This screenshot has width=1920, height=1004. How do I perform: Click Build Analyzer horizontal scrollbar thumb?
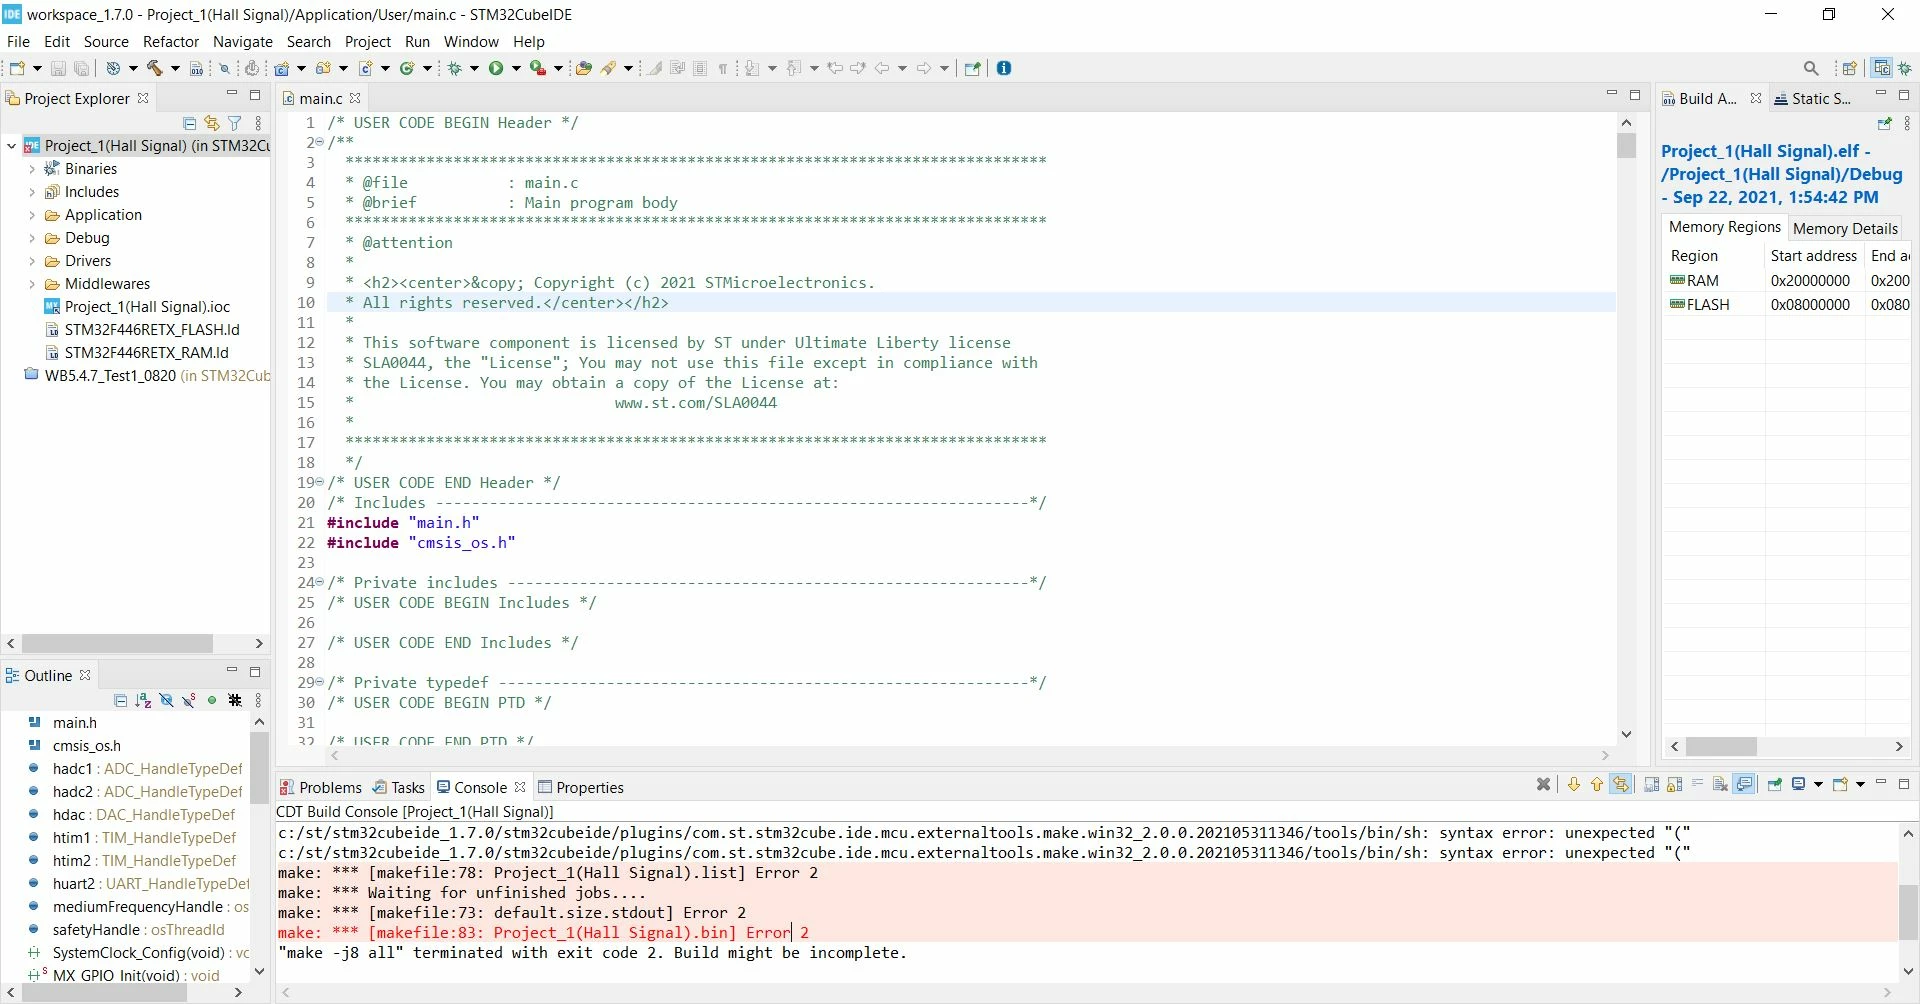click(1721, 747)
